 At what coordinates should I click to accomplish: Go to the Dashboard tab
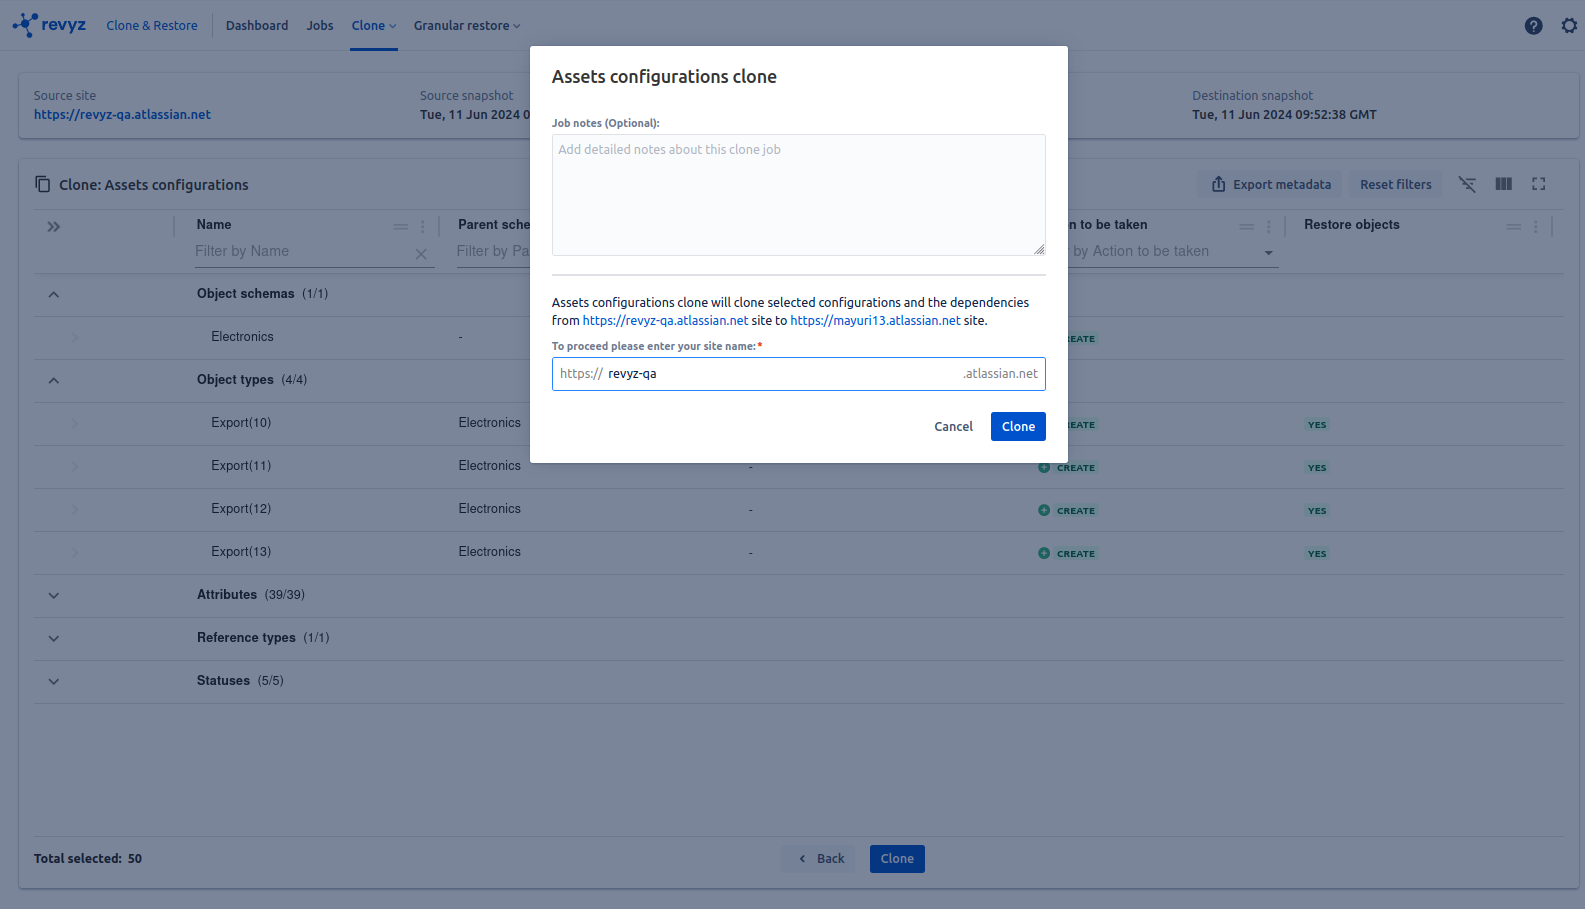pyautogui.click(x=257, y=26)
